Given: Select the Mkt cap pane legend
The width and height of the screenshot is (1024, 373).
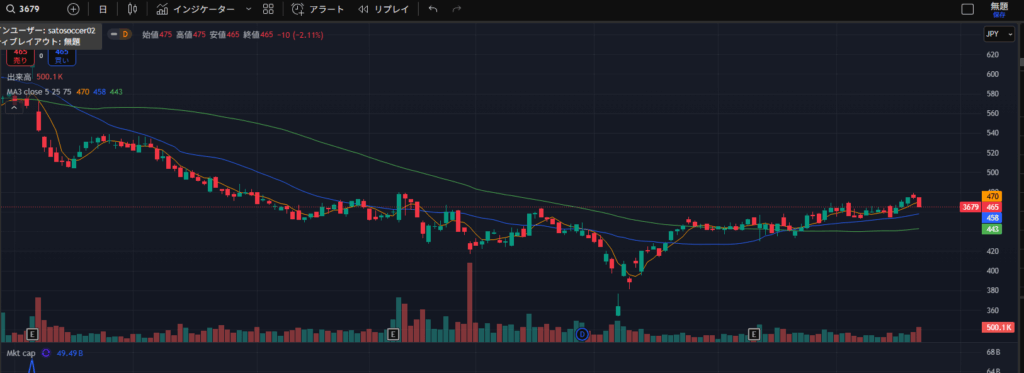Looking at the screenshot, I should click(x=20, y=353).
